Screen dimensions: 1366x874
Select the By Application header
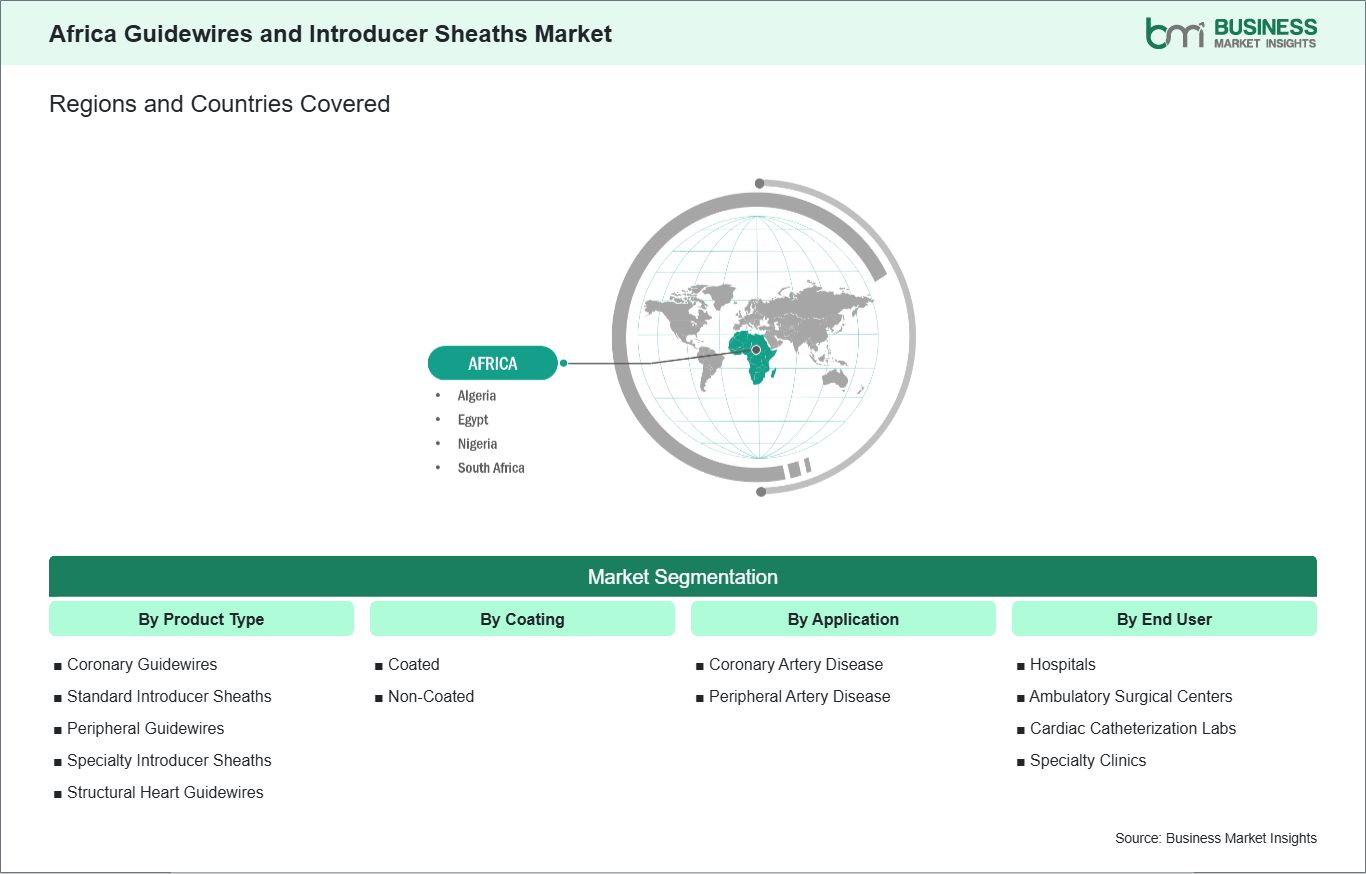coord(843,619)
